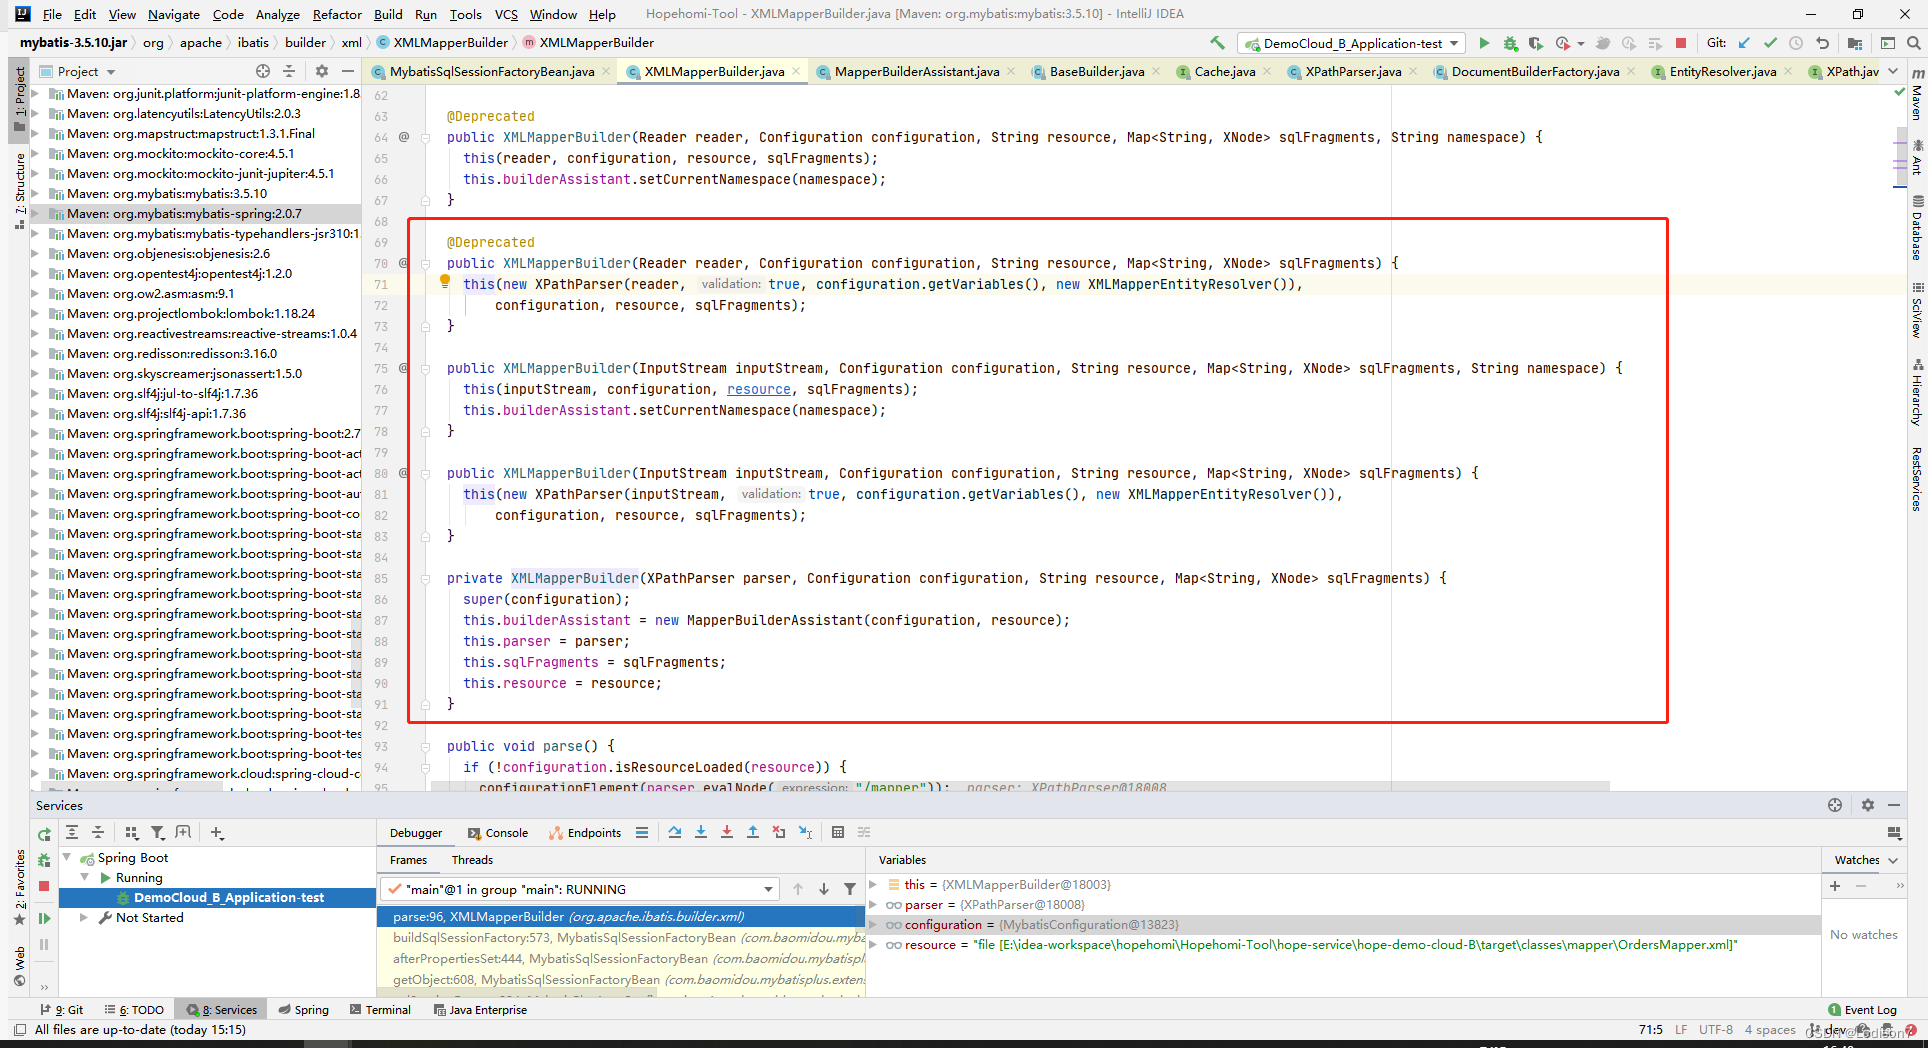Open run configuration dropdown DemoCloud_B_Application-test
1928x1048 pixels.
(x=1352, y=43)
